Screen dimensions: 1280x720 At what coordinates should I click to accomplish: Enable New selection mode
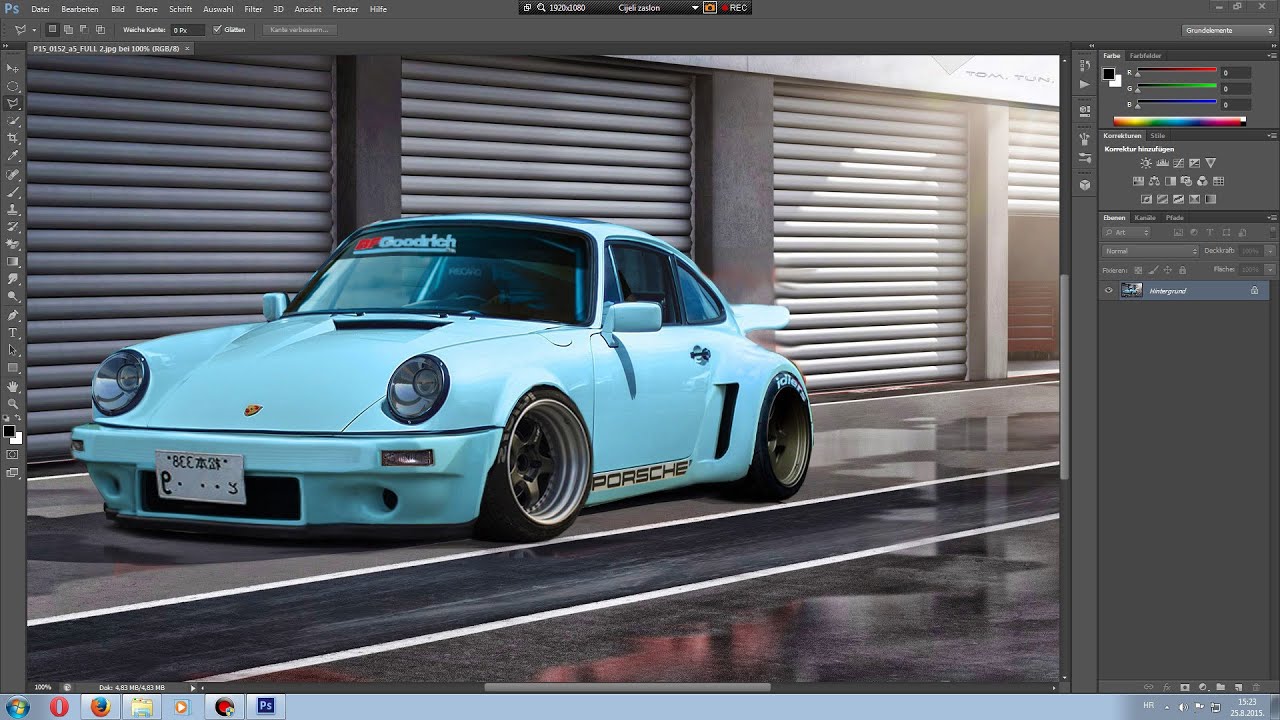tap(53, 30)
